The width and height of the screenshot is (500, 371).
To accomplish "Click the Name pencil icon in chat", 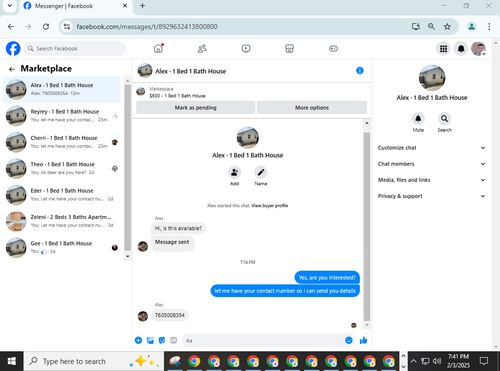I will [x=261, y=172].
